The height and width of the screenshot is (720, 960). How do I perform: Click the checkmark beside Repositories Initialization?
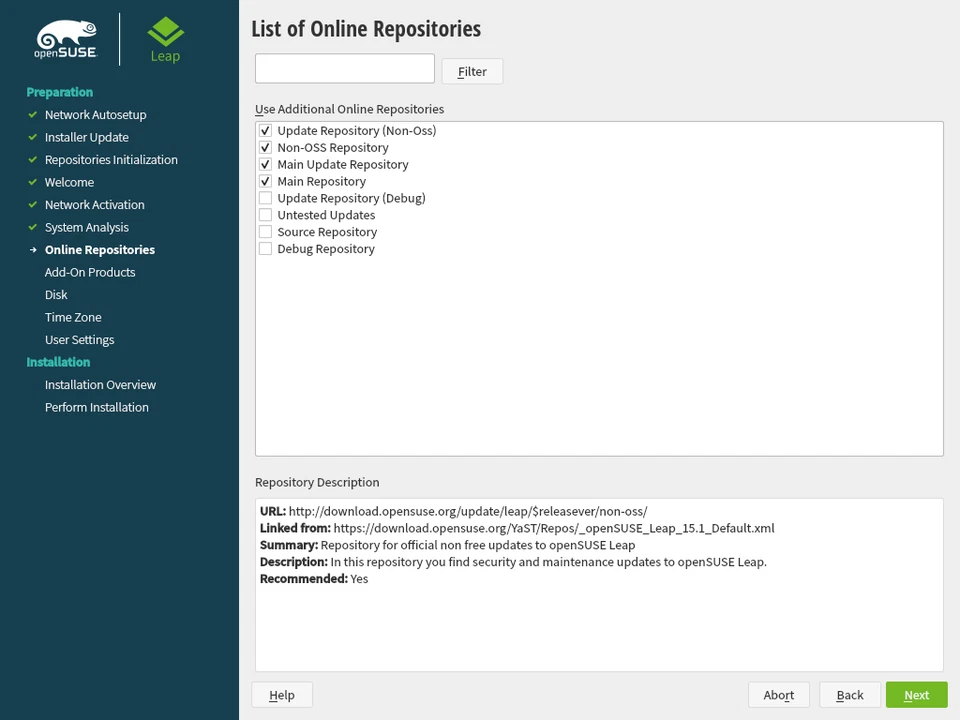click(33, 160)
